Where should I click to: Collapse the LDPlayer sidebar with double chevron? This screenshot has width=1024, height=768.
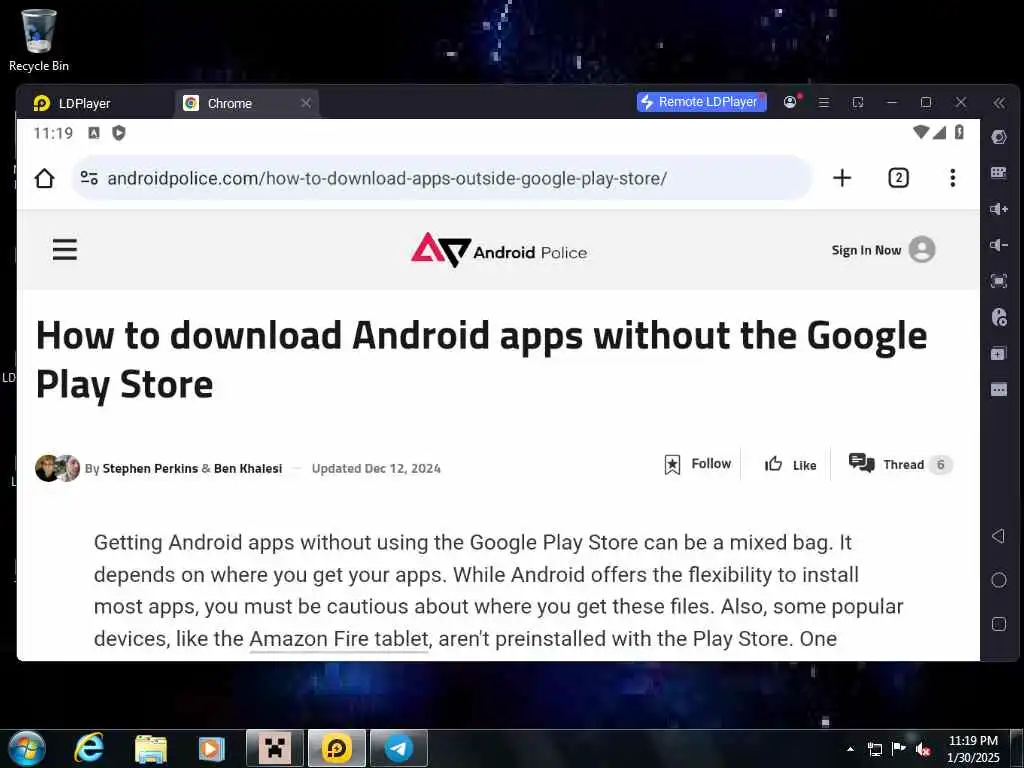999,103
